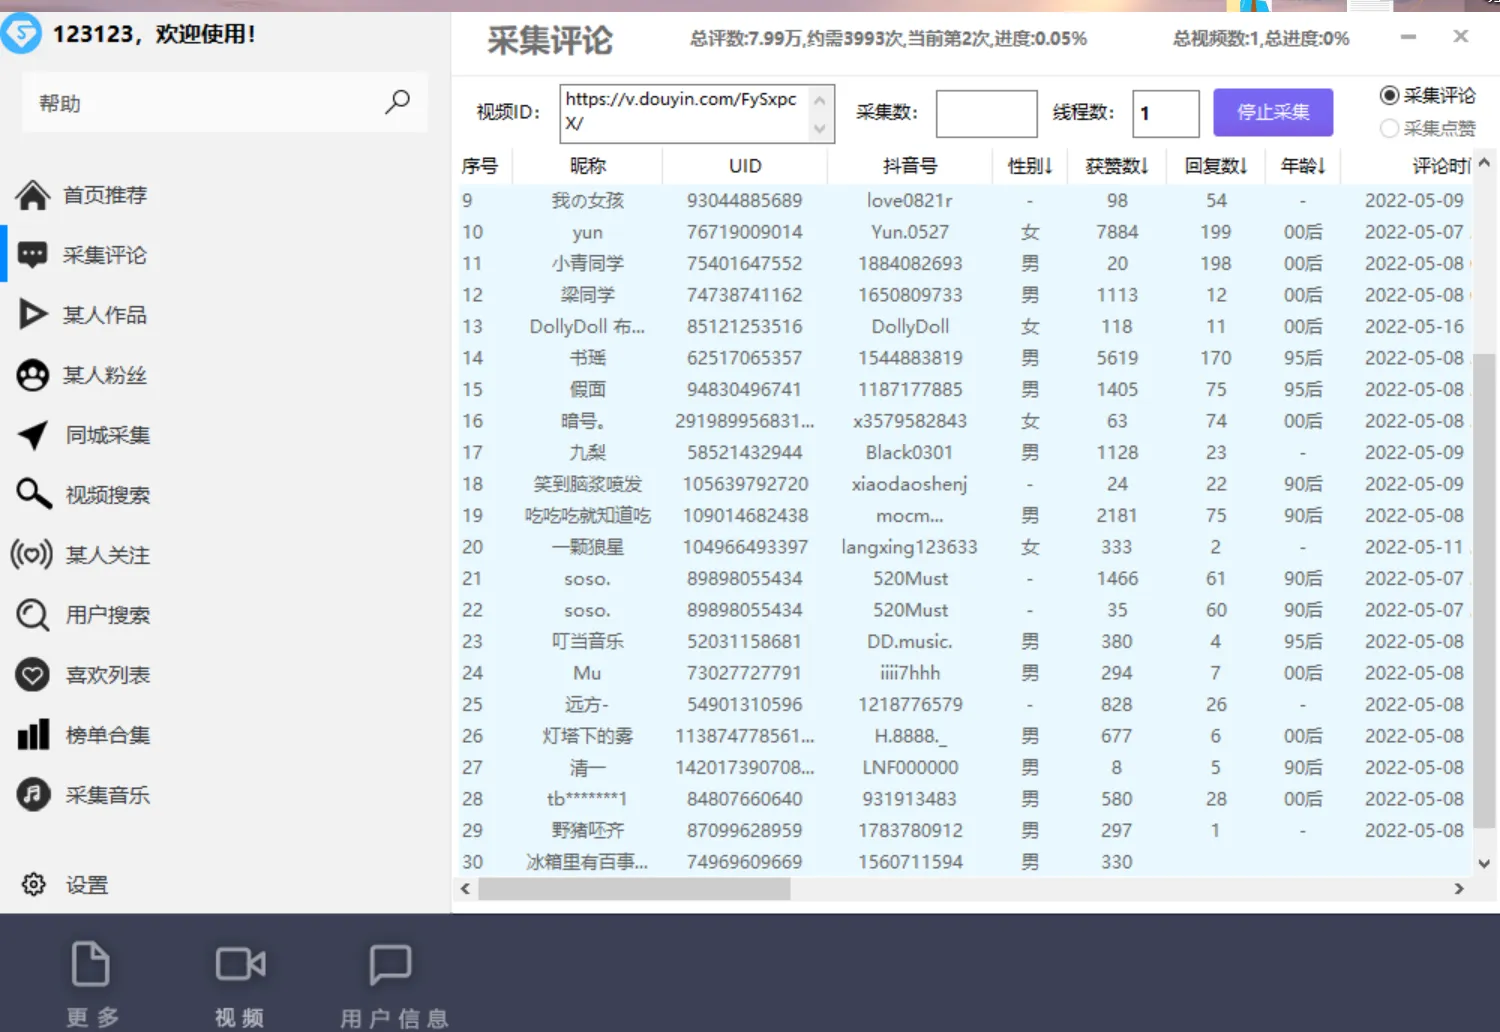
Task: Click the upward spinner on the 视频ID field
Action: [818, 100]
